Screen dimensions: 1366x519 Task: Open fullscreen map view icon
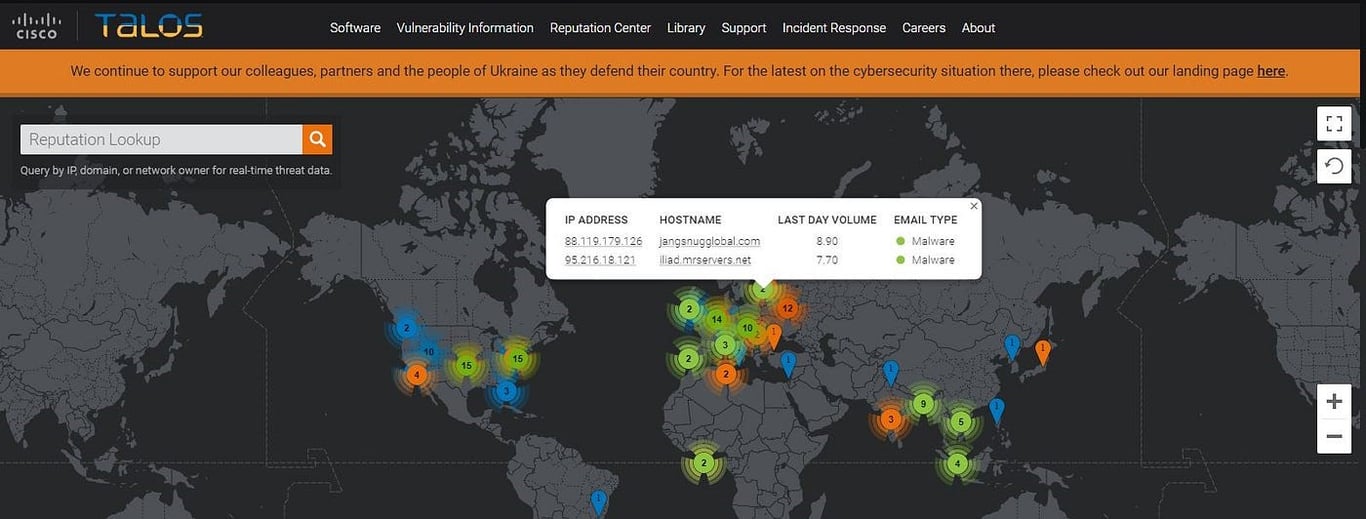click(1334, 124)
